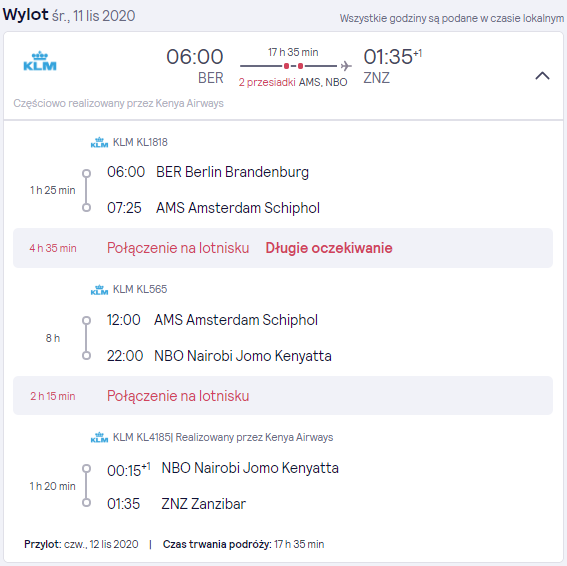Viewport: 567px width, 566px height.
Task: Click KLM logo beside flight KL4185
Action: pos(99,438)
